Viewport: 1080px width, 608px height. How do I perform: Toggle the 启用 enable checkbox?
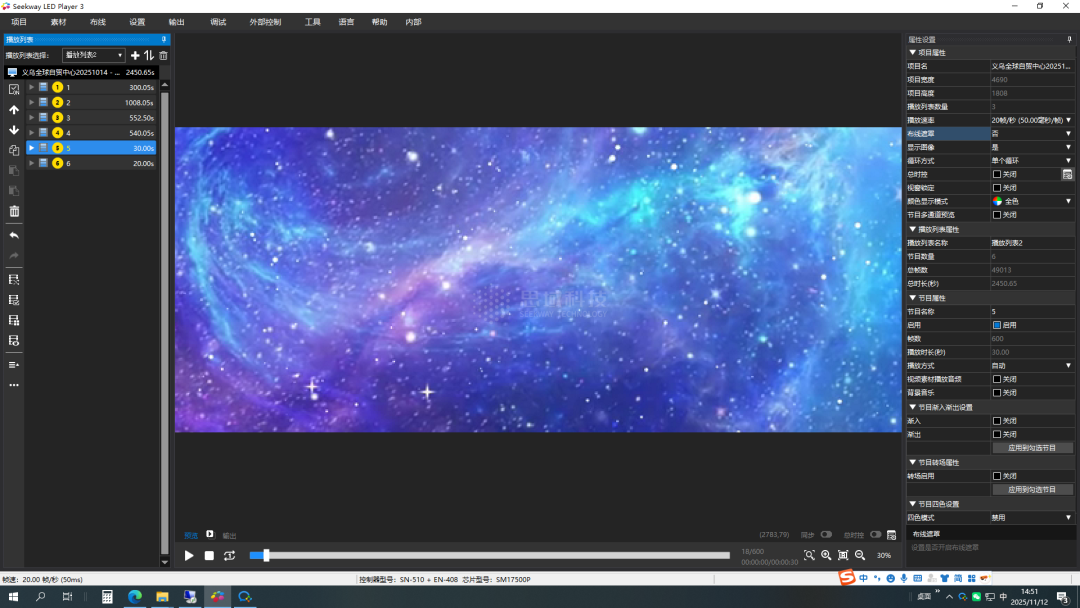point(997,325)
